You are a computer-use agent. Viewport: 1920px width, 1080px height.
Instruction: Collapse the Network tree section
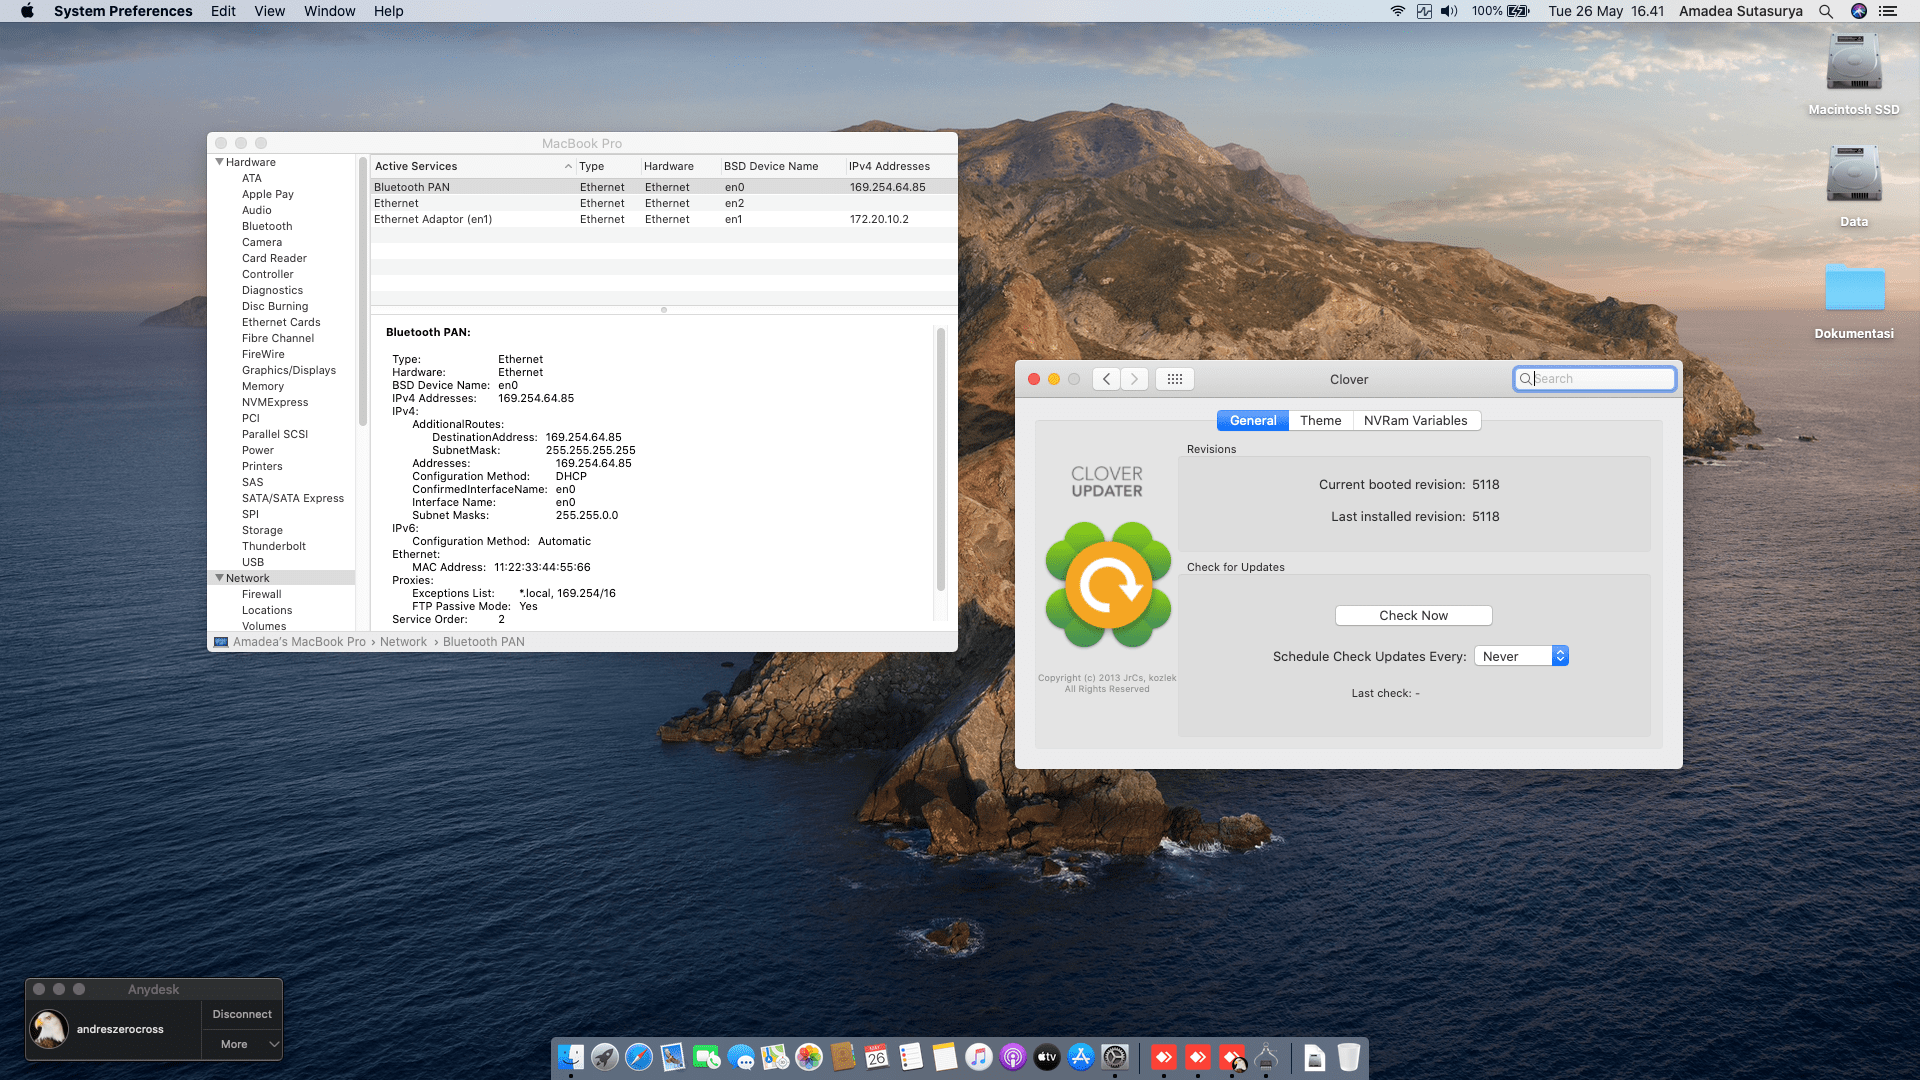tap(219, 578)
